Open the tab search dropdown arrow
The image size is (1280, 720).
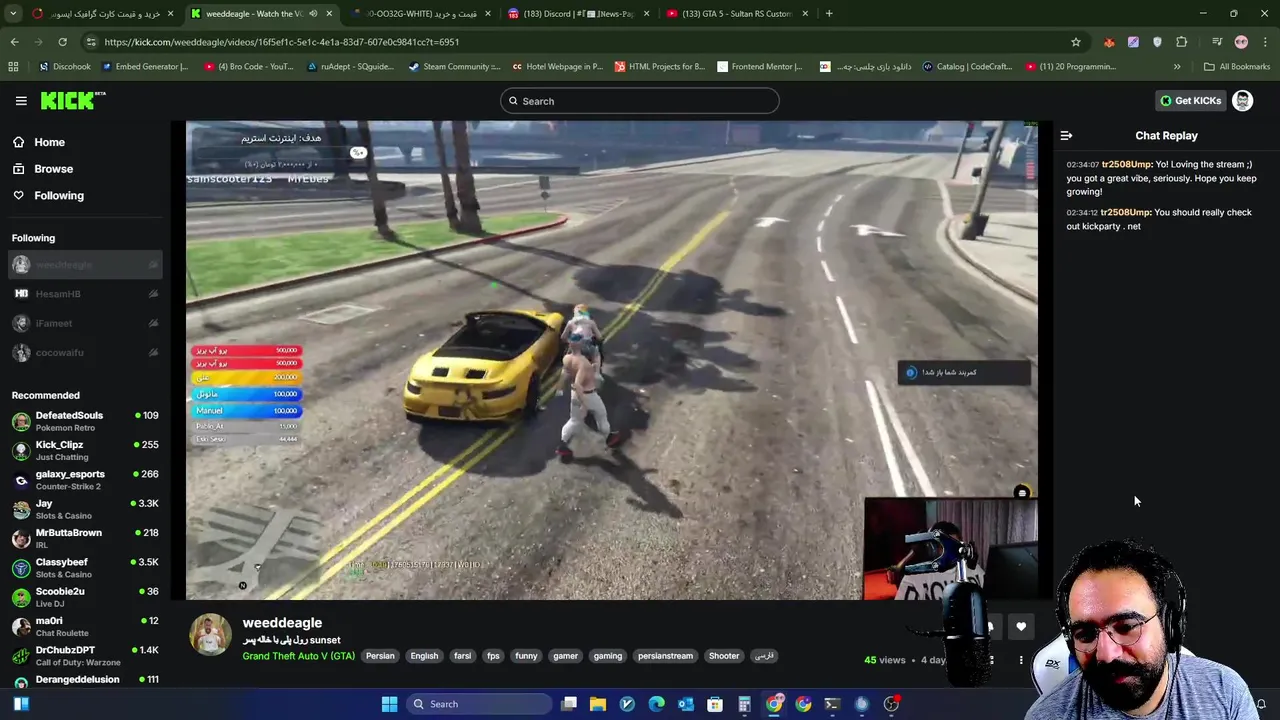pyautogui.click(x=13, y=14)
